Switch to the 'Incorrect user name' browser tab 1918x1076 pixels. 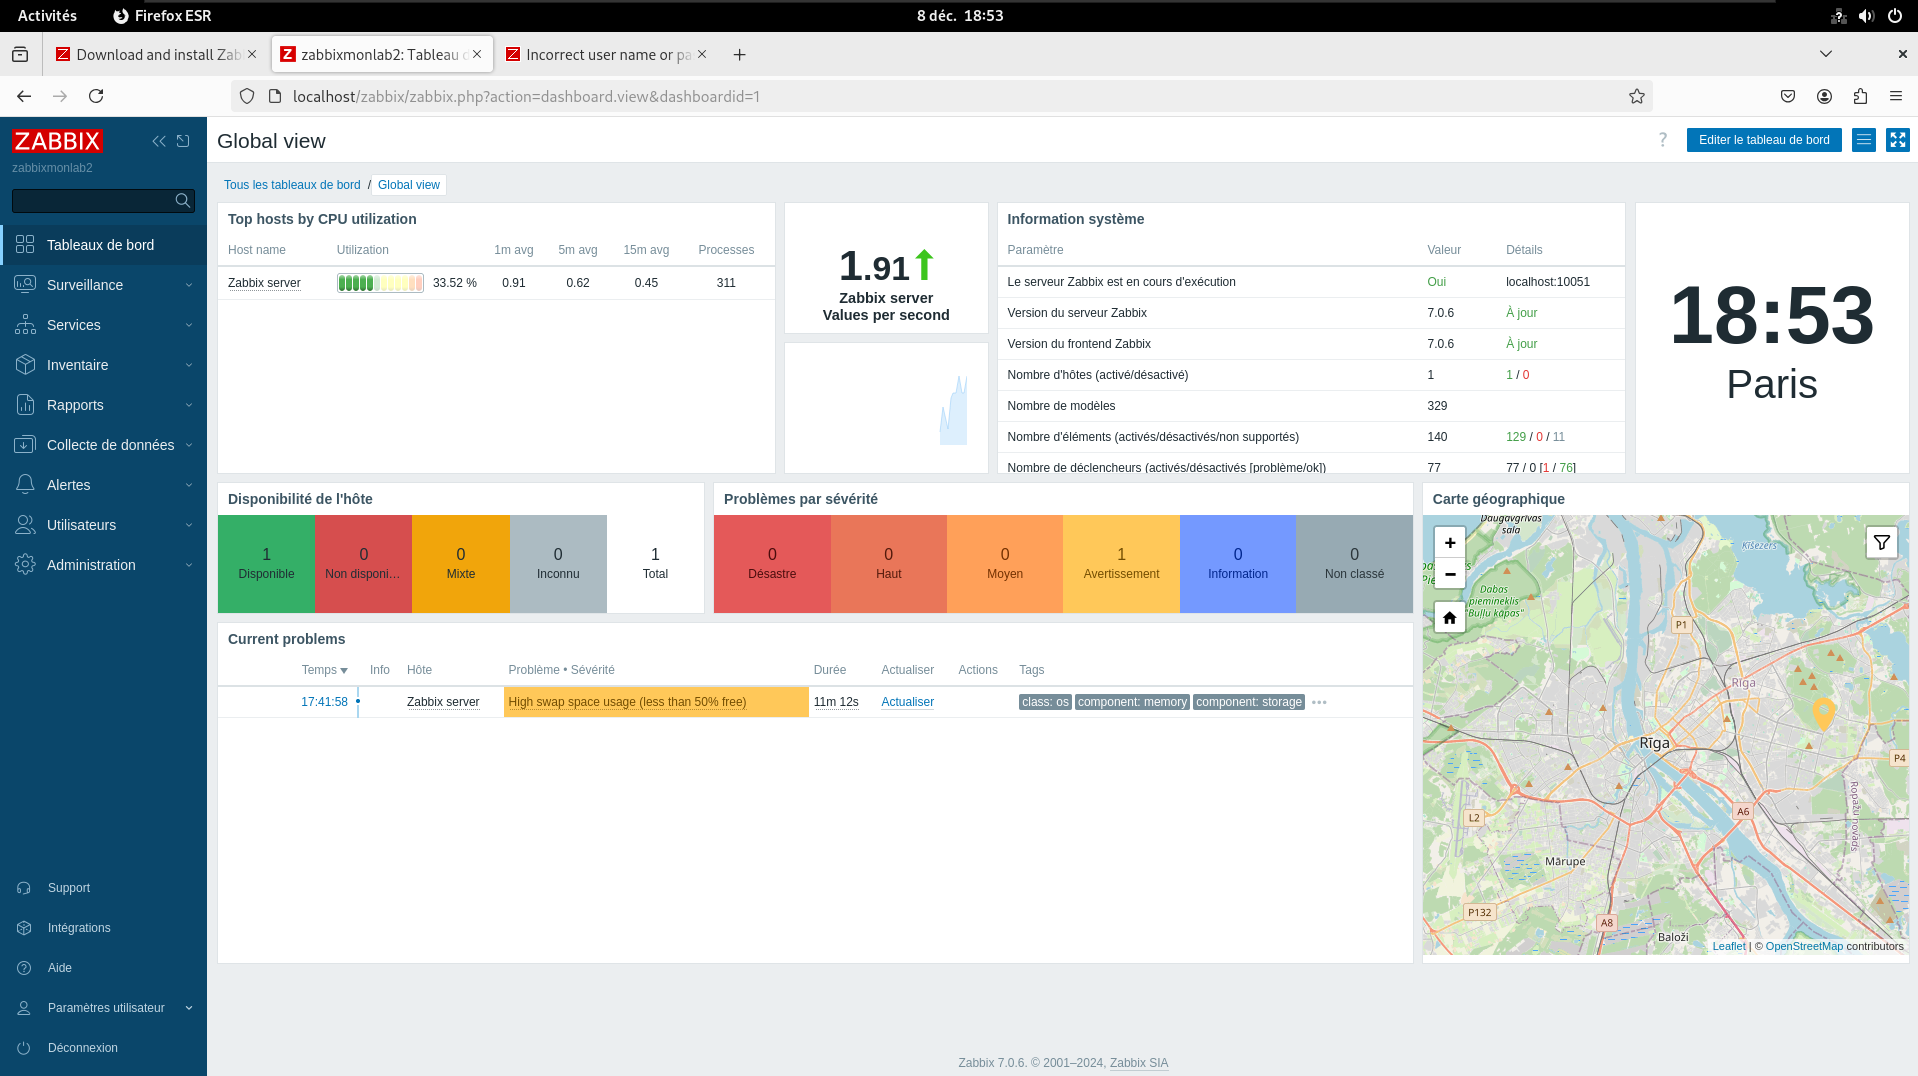pyautogui.click(x=600, y=54)
